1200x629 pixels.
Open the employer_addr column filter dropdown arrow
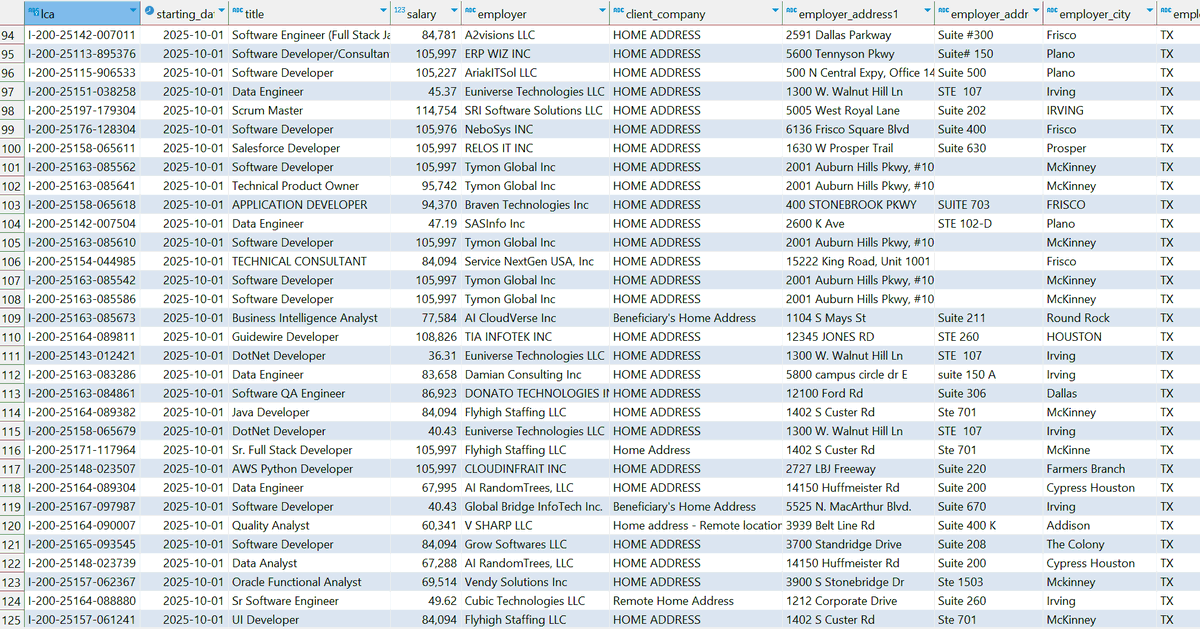tap(1036, 12)
